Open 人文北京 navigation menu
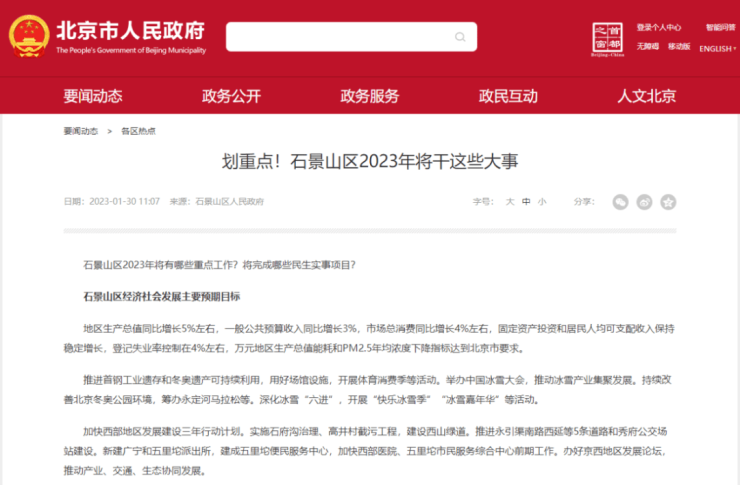This screenshot has width=740, height=485. pos(647,96)
